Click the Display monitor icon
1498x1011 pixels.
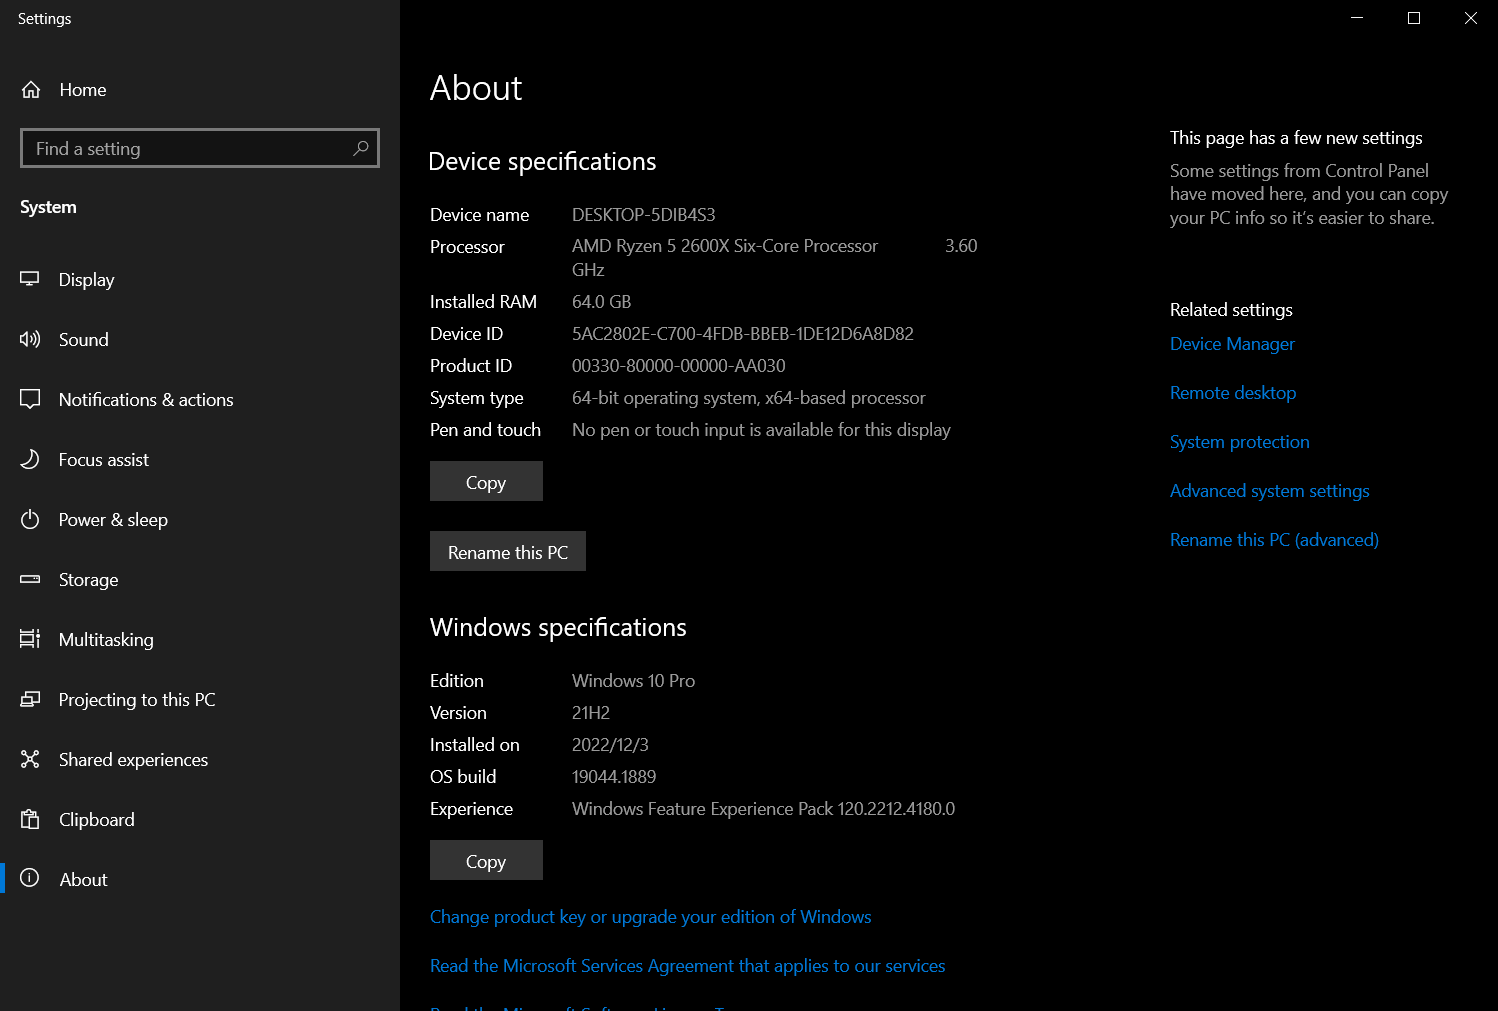[30, 279]
